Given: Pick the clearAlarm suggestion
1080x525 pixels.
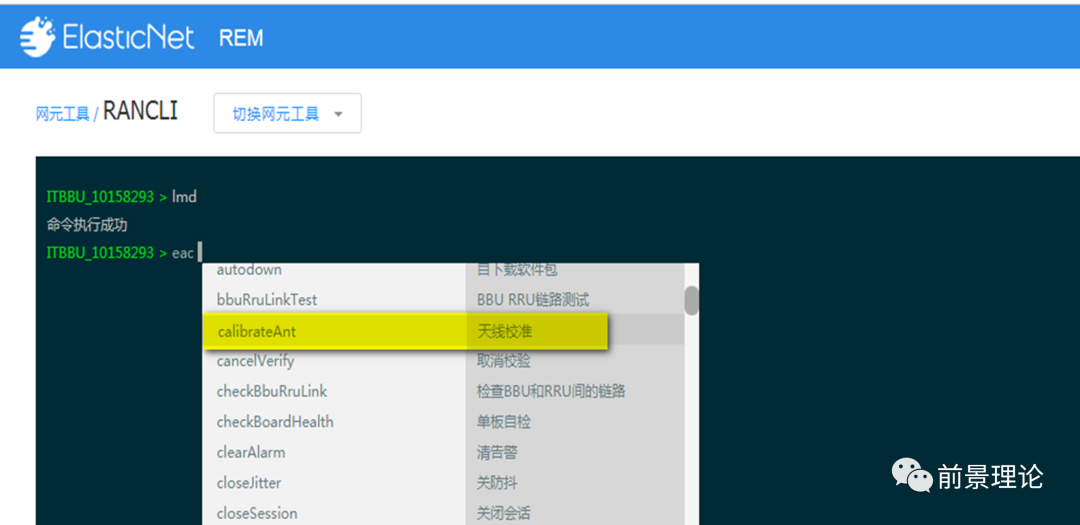Looking at the screenshot, I should (x=251, y=452).
